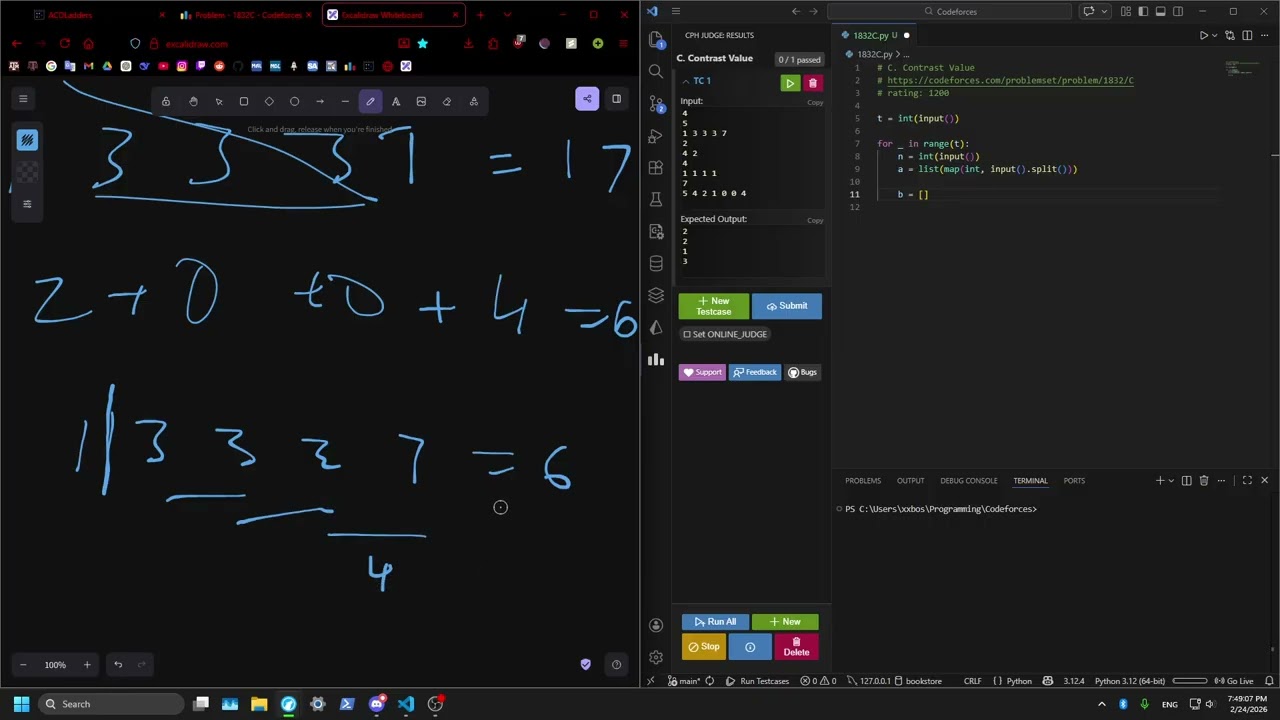
Task: Click the CPH Bugs button
Action: click(802, 373)
